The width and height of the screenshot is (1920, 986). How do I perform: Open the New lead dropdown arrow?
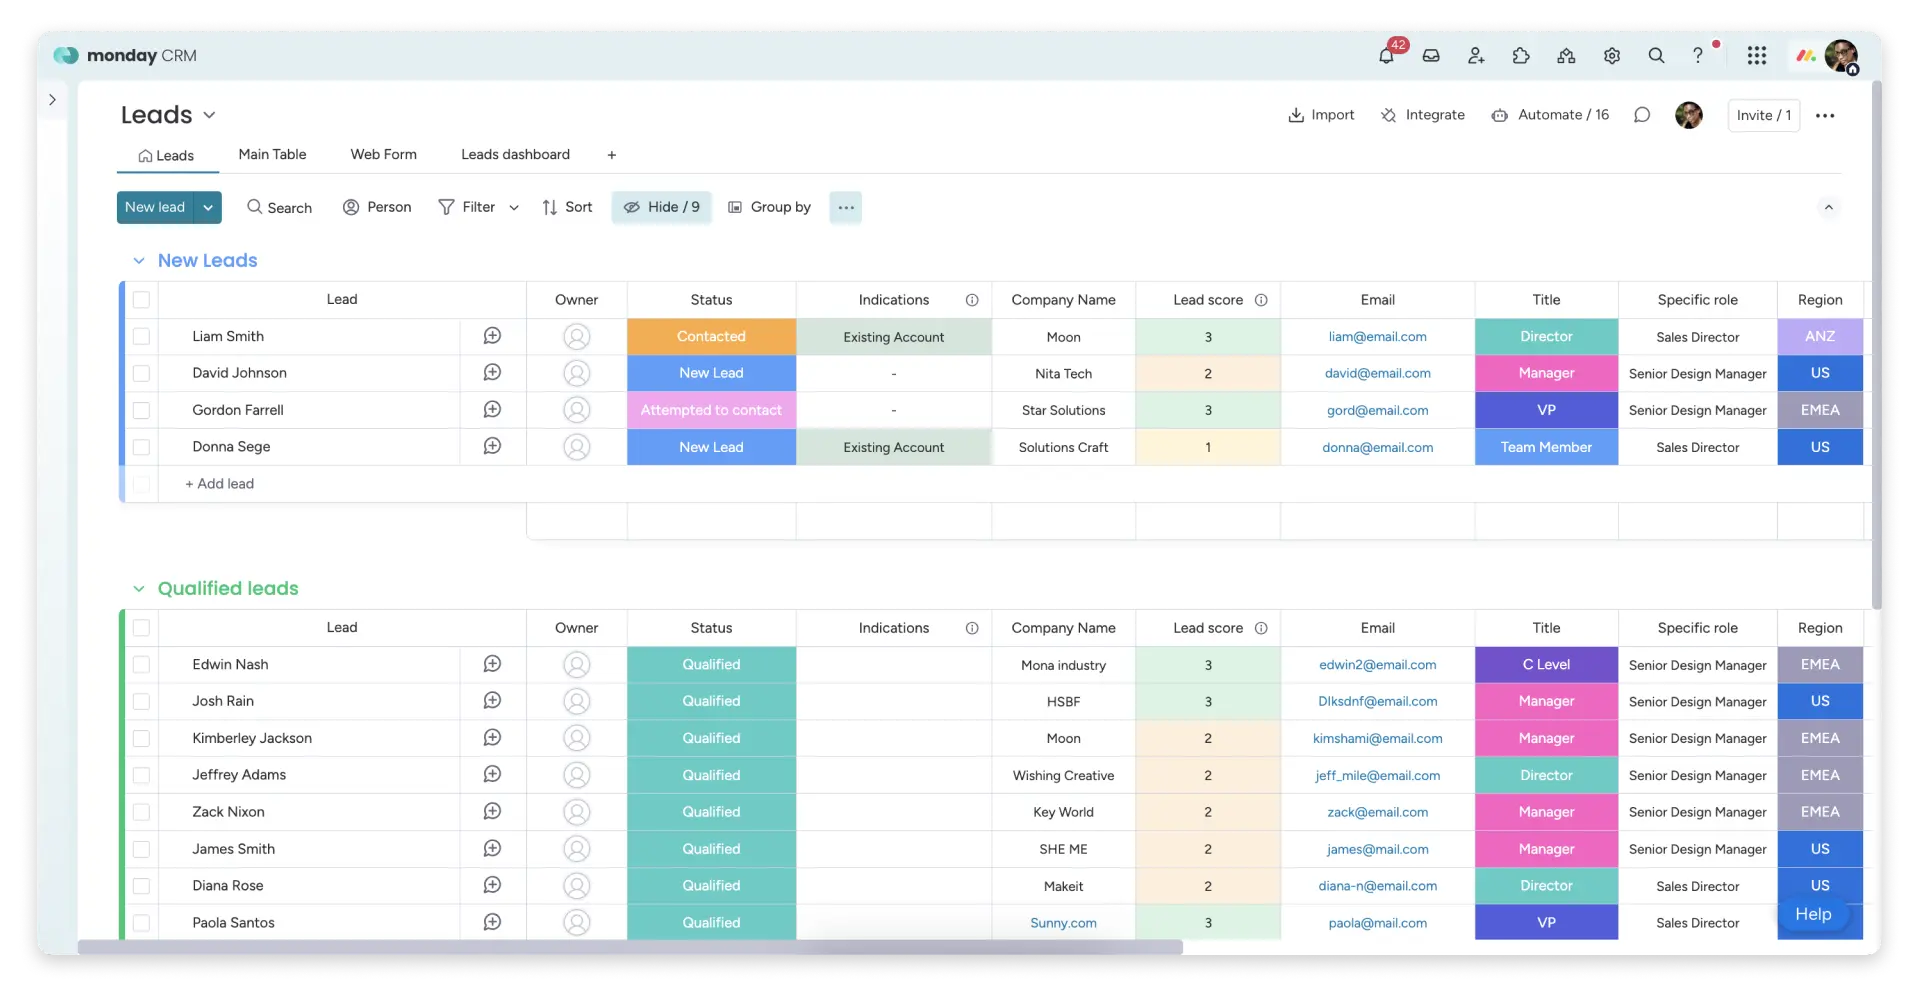[x=208, y=207]
